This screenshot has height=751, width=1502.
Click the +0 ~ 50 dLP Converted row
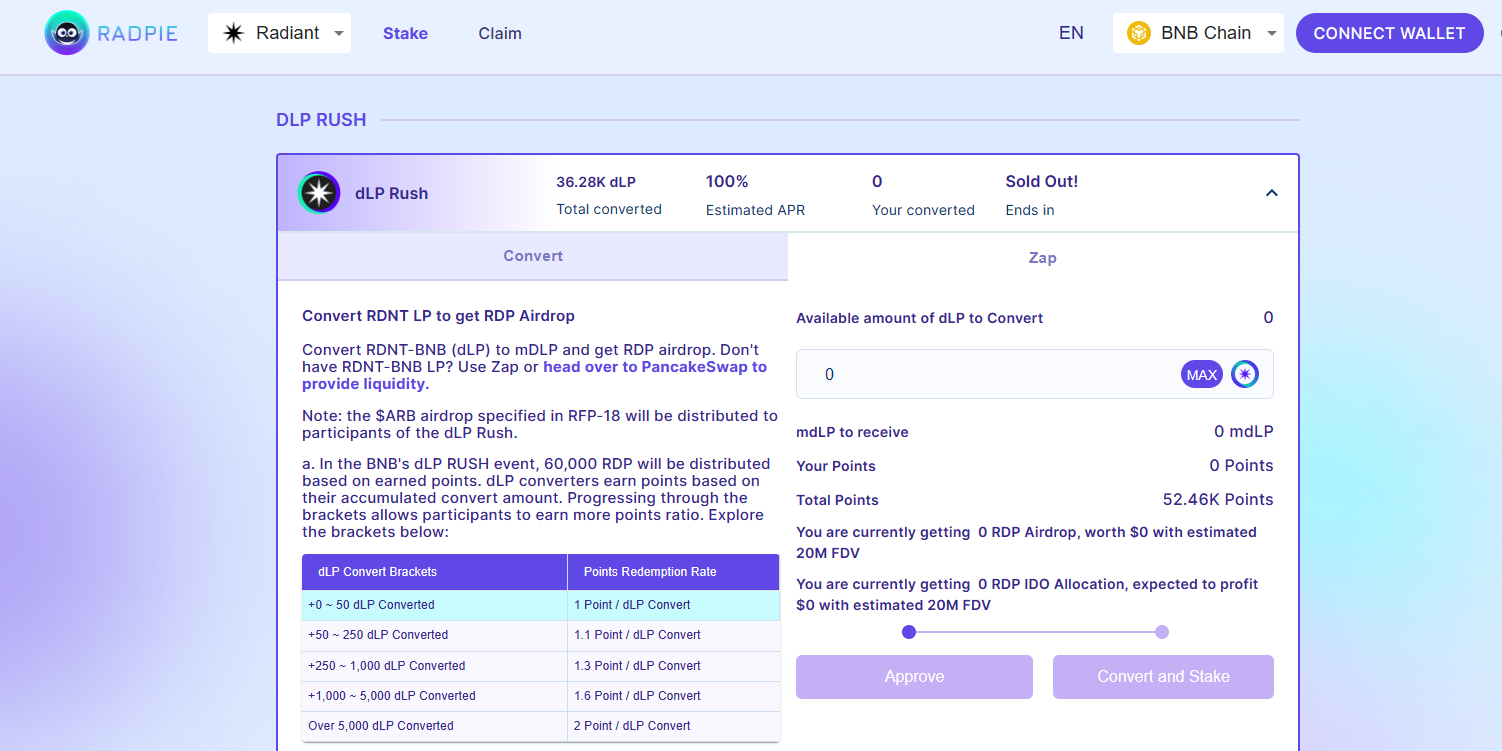click(x=541, y=605)
